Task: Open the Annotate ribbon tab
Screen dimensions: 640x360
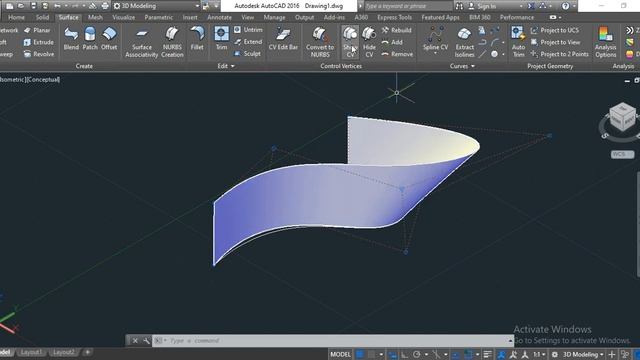Action: 219,17
